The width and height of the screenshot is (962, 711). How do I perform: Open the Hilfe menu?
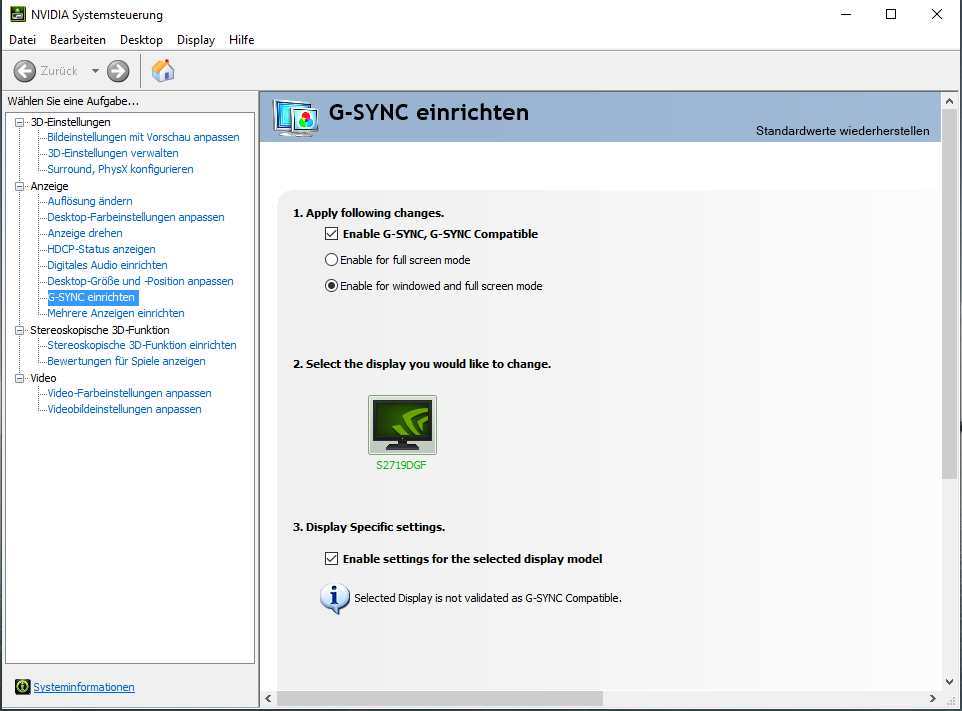tap(241, 40)
